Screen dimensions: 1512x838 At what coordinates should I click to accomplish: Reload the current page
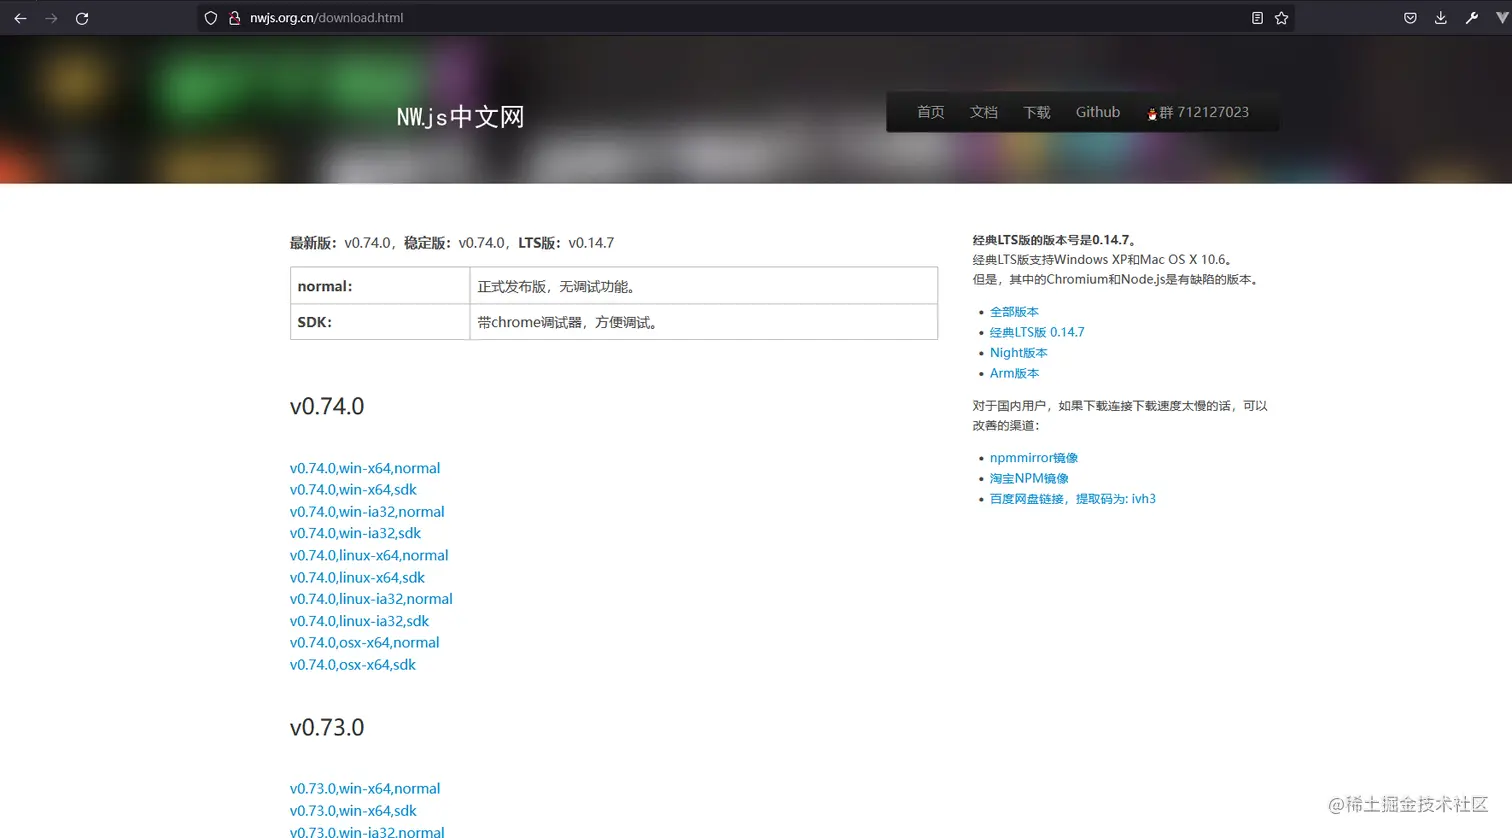(x=82, y=17)
